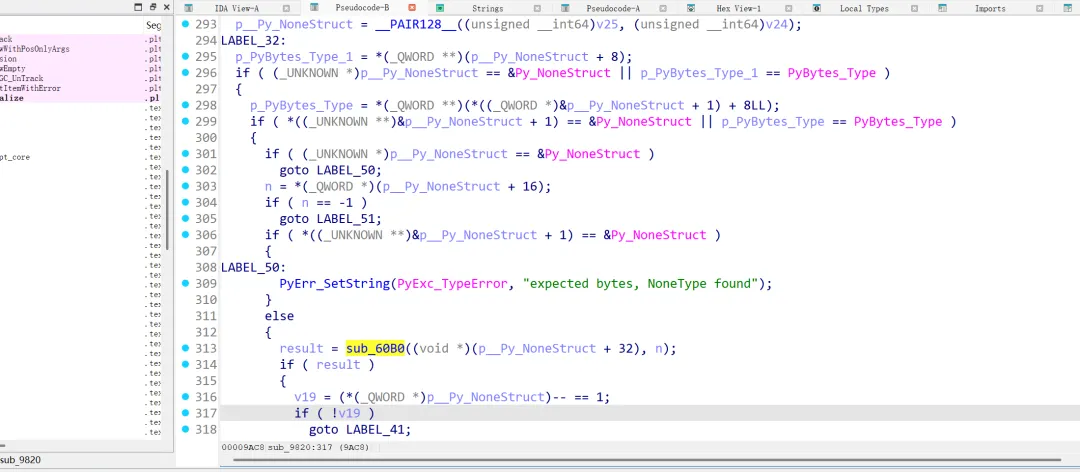Close the functions panel with X icon

point(167,7)
